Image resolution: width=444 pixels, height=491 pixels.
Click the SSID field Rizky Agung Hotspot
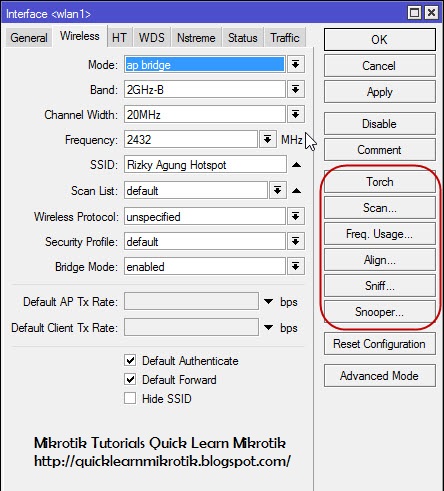coord(205,165)
